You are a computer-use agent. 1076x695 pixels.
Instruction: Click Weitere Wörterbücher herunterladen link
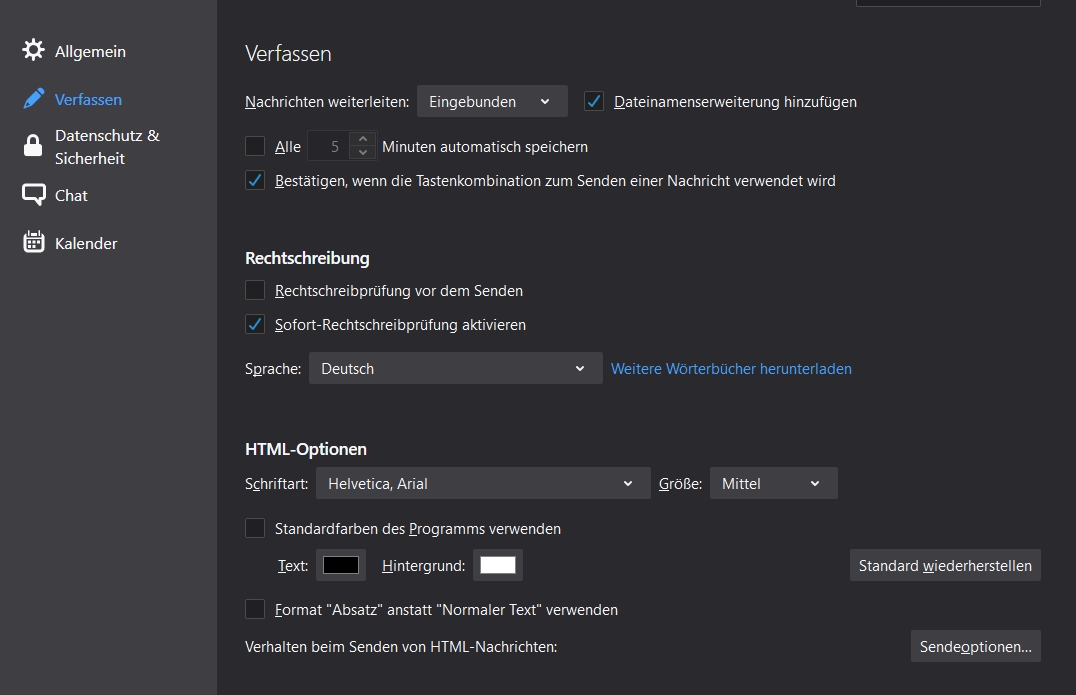click(731, 368)
